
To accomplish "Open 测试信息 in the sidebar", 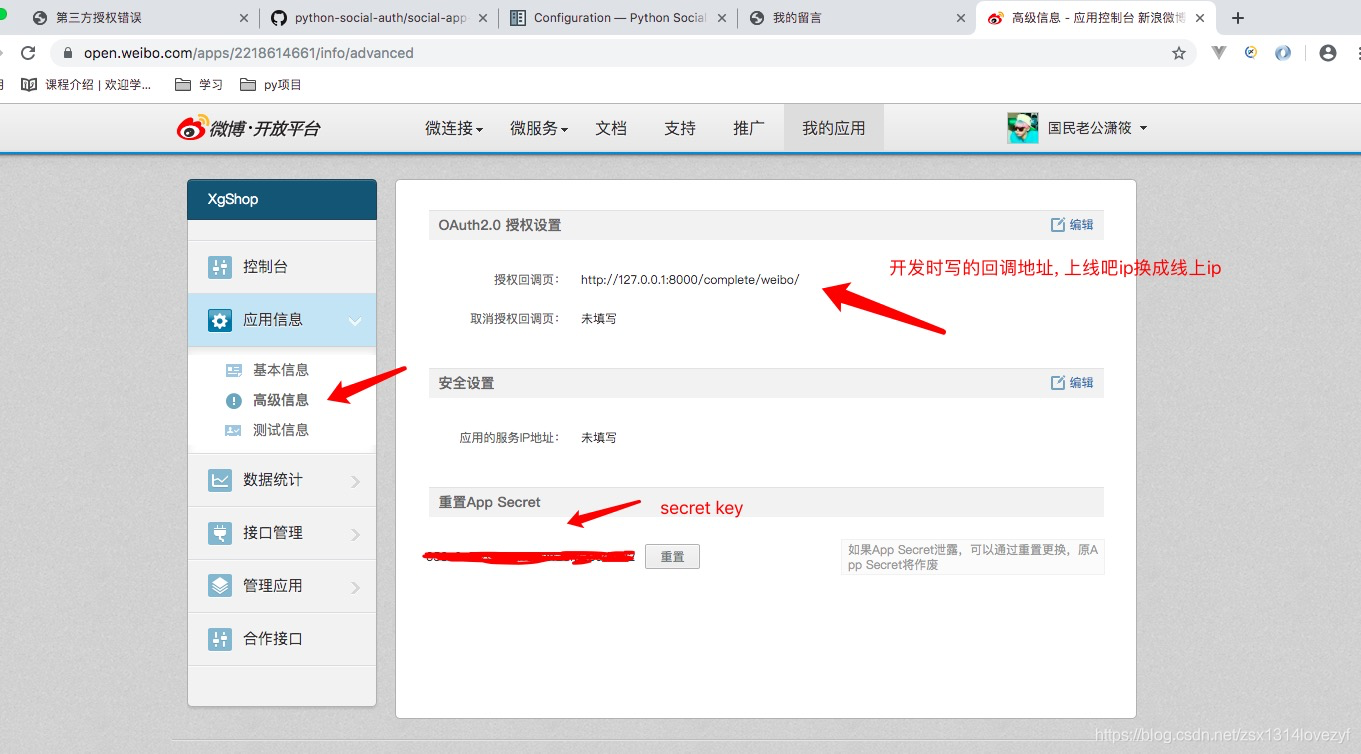I will 281,430.
